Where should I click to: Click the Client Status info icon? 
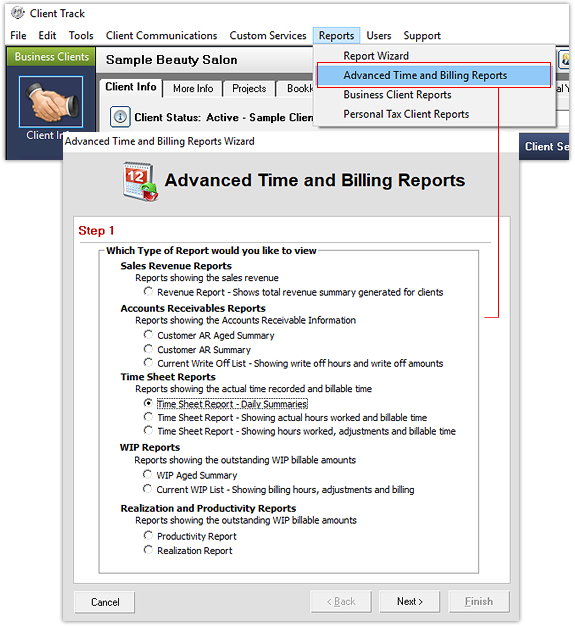120,117
